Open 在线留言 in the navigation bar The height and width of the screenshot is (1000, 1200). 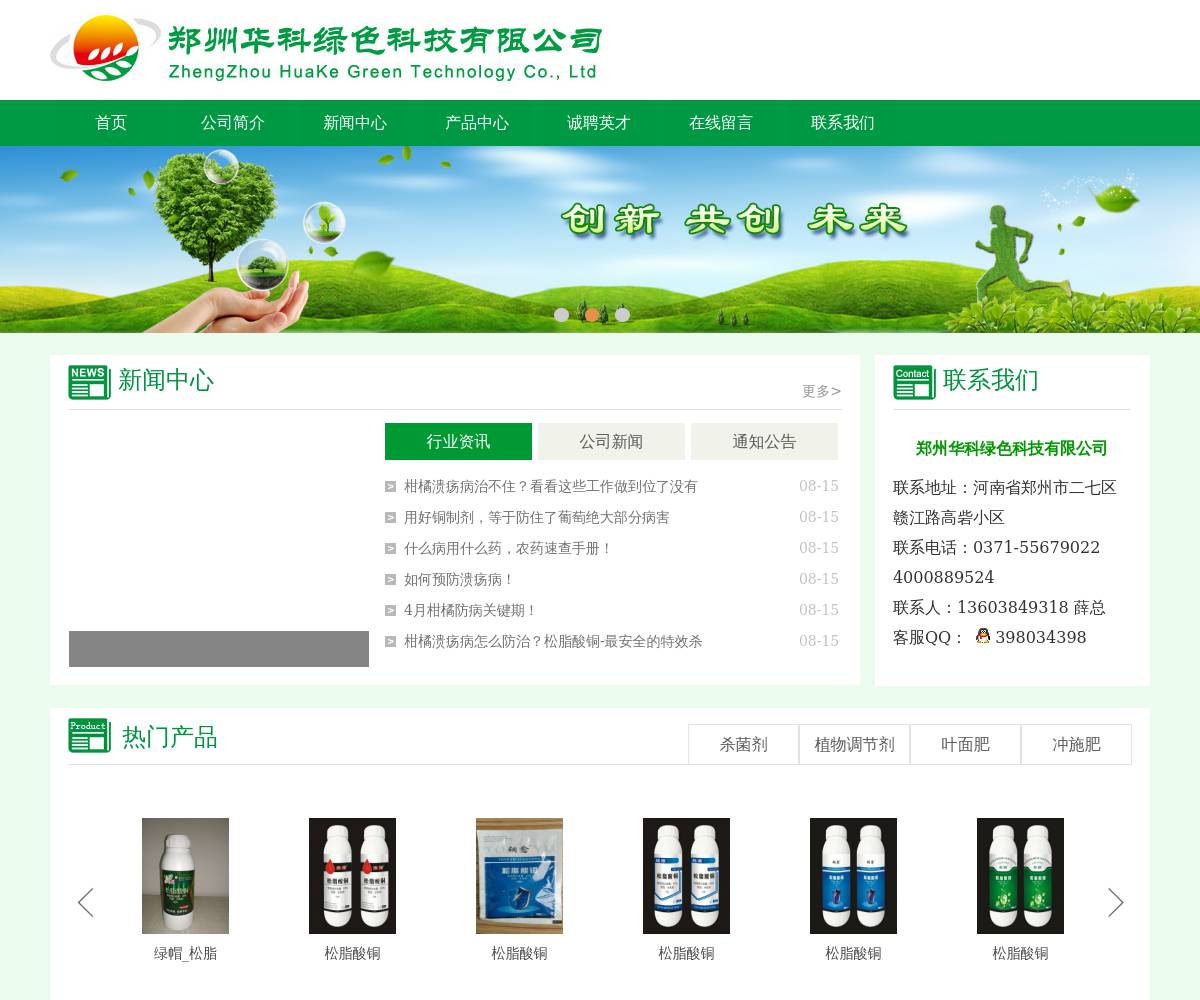(x=721, y=123)
